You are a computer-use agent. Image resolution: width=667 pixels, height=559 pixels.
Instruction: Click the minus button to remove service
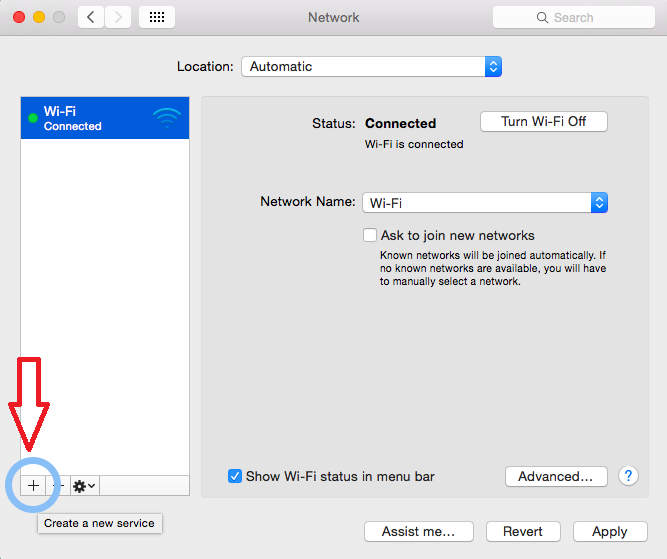tap(58, 485)
